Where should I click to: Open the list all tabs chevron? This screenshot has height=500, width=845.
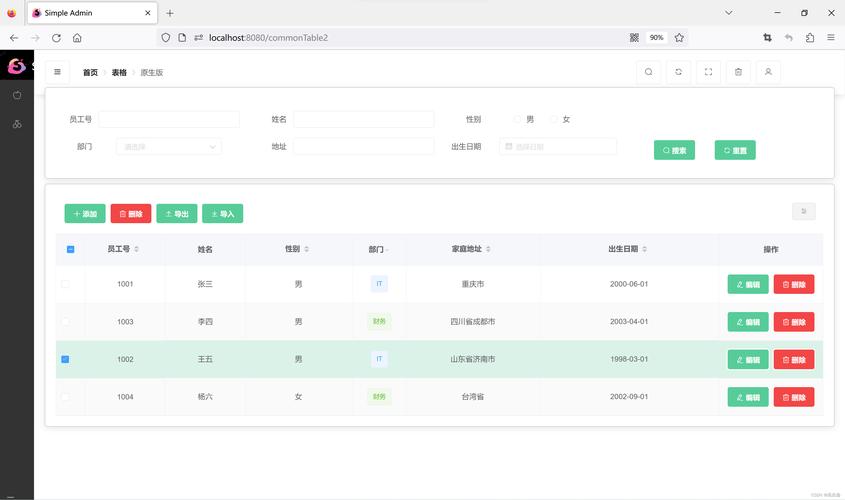coord(729,13)
